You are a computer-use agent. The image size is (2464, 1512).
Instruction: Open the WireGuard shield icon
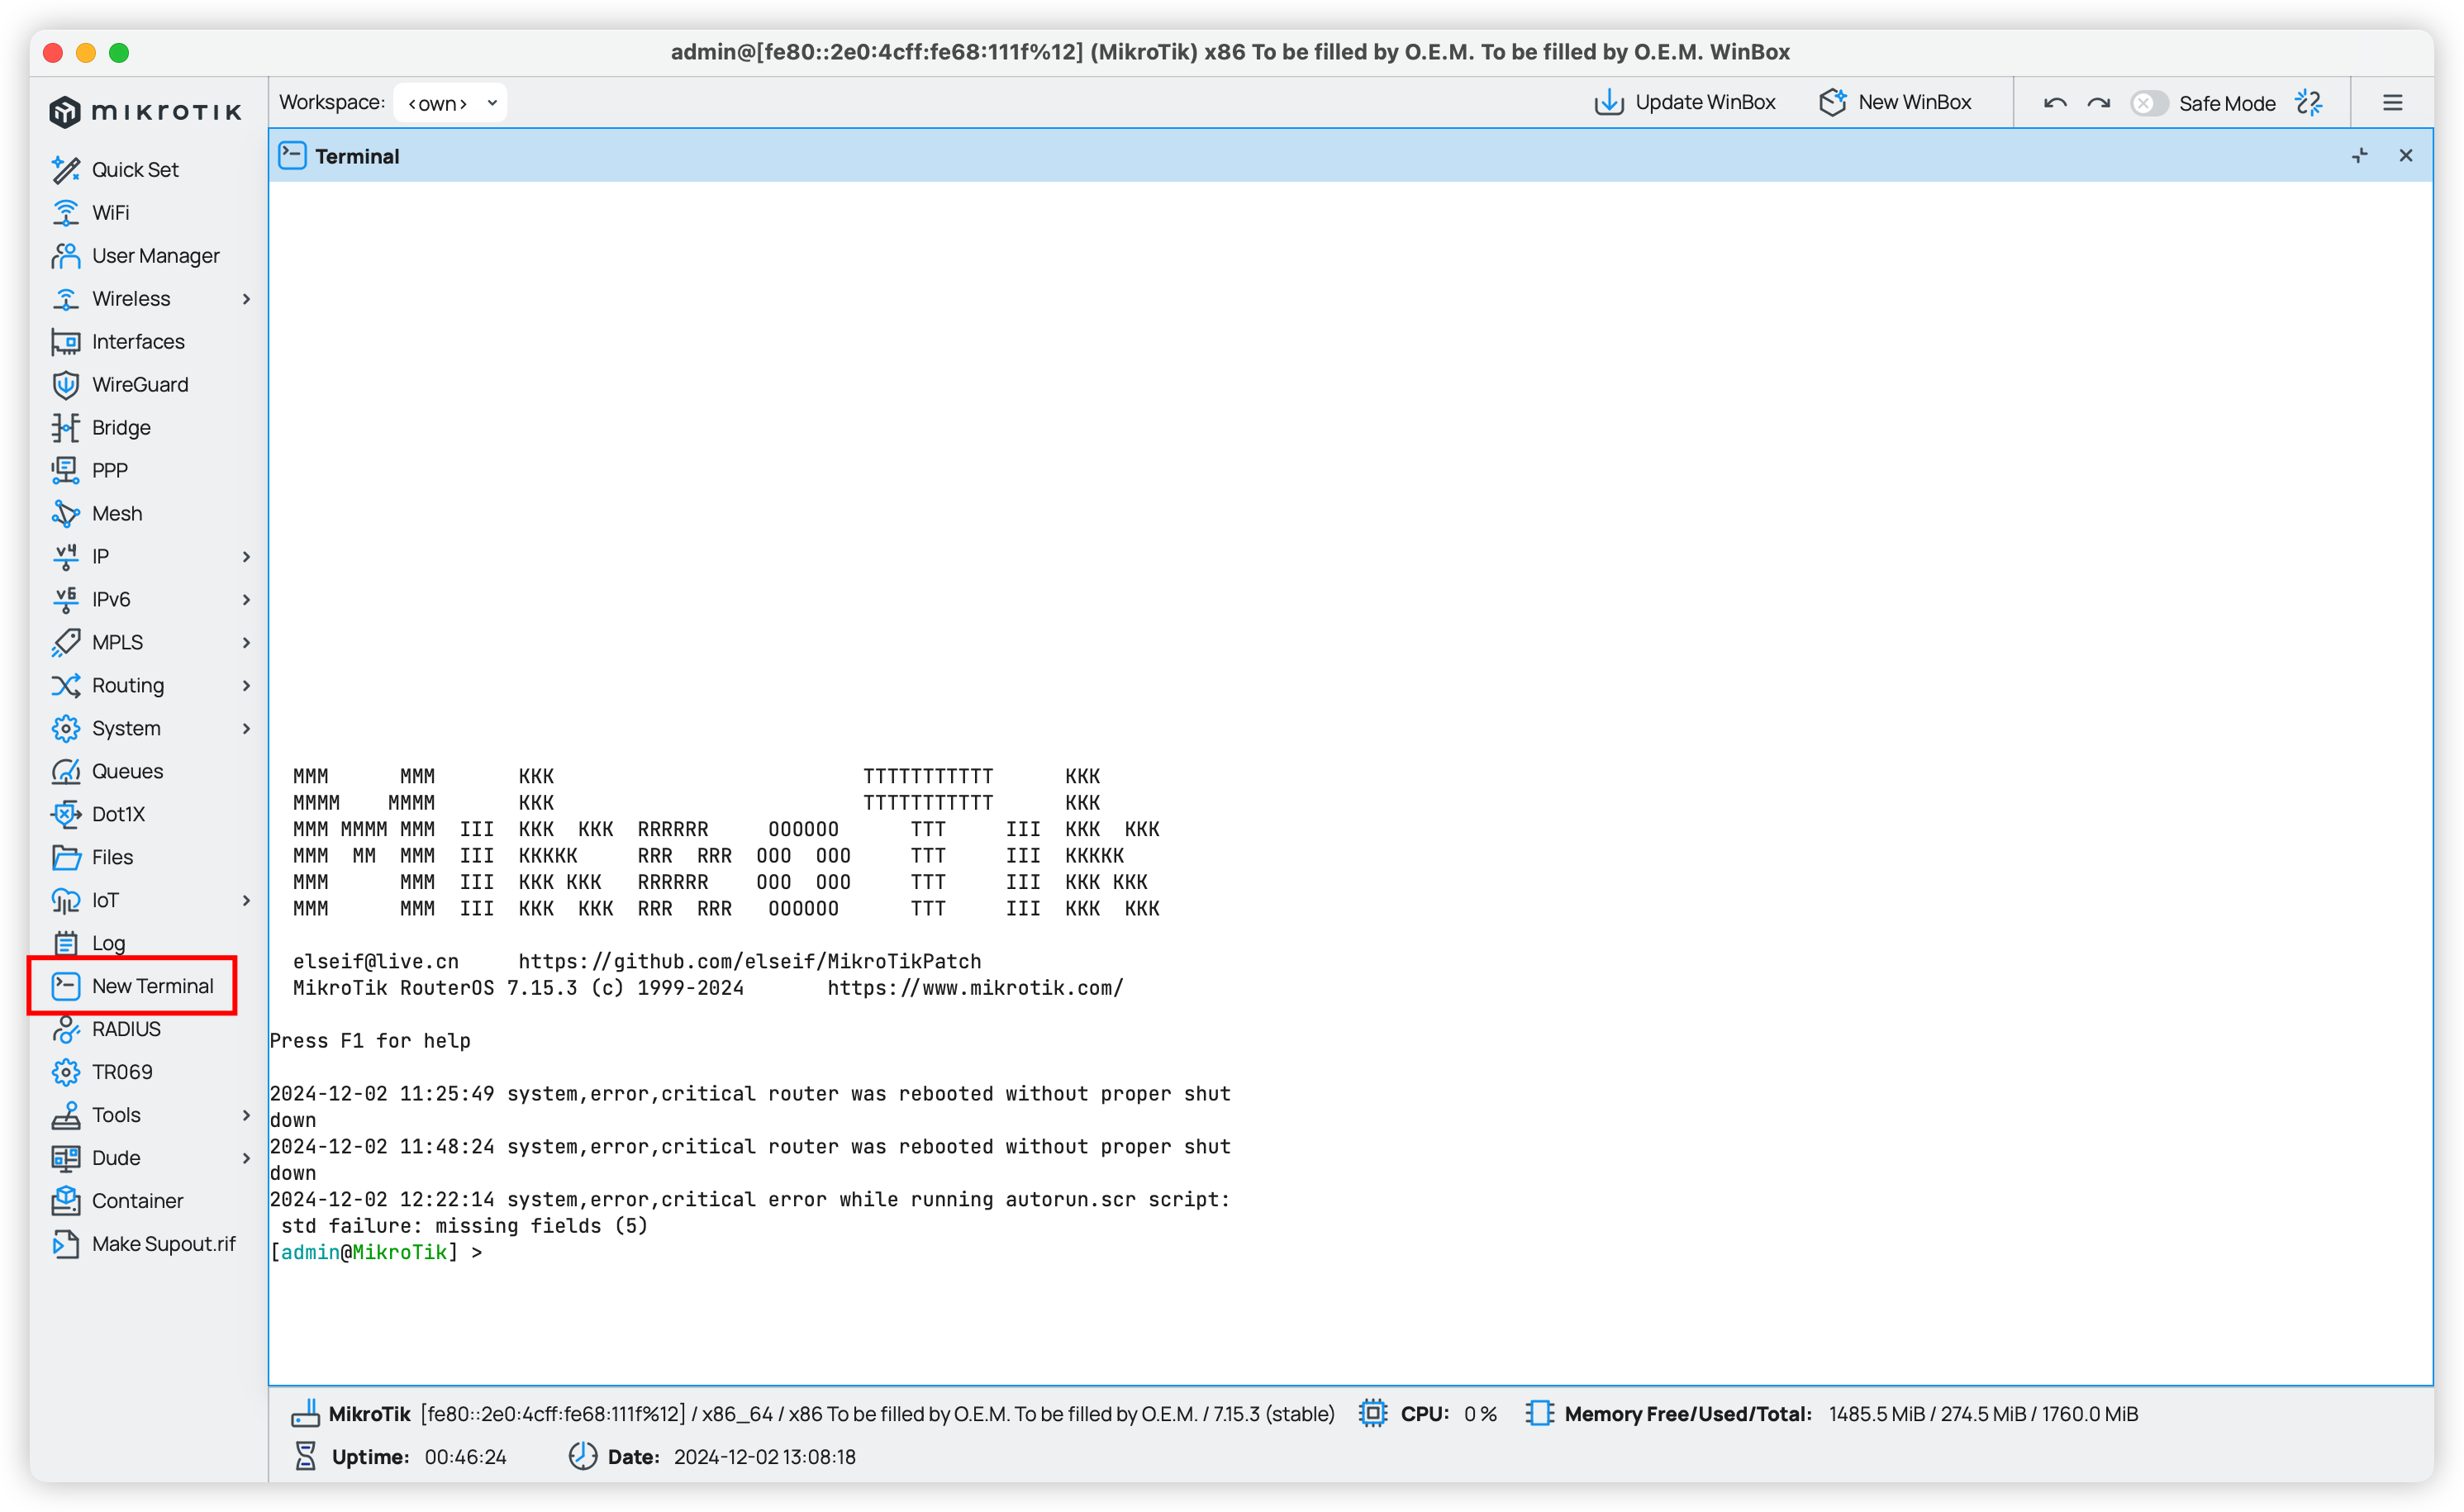point(65,384)
